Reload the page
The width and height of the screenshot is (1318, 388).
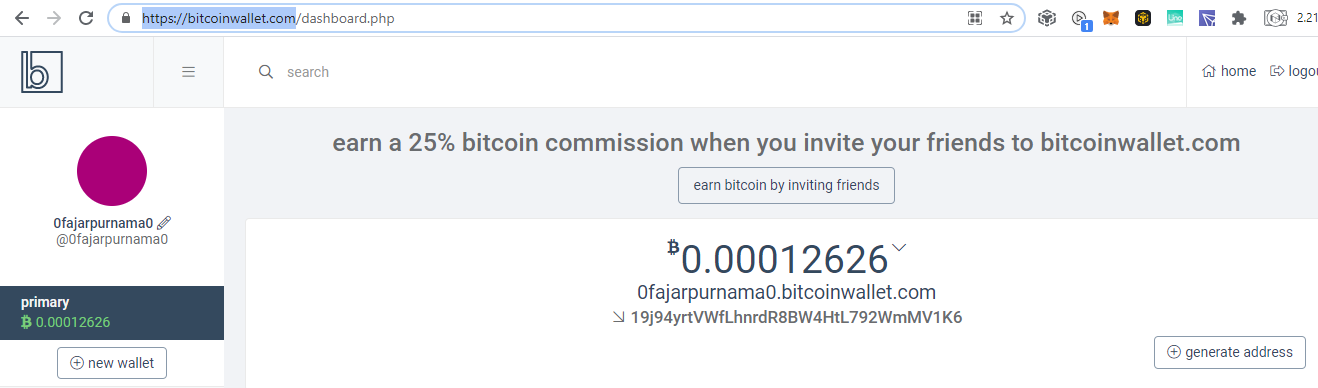(x=86, y=18)
